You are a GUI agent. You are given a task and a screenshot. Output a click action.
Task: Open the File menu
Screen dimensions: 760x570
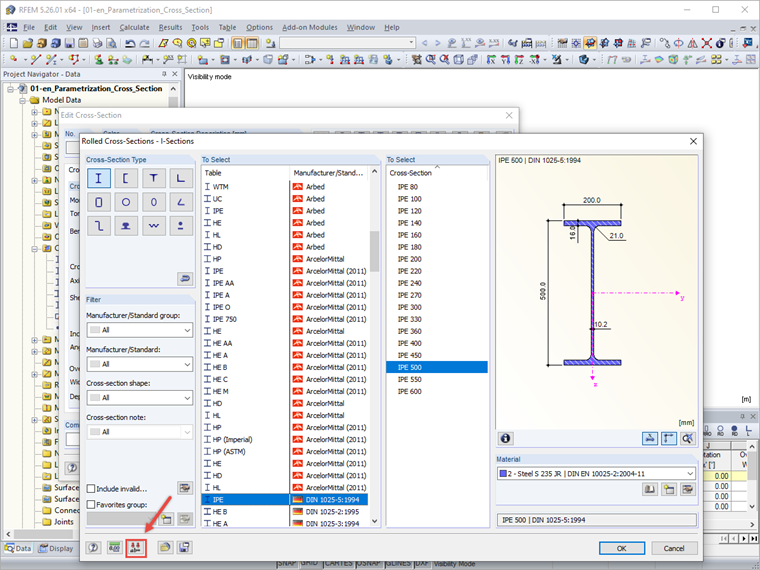click(x=29, y=27)
